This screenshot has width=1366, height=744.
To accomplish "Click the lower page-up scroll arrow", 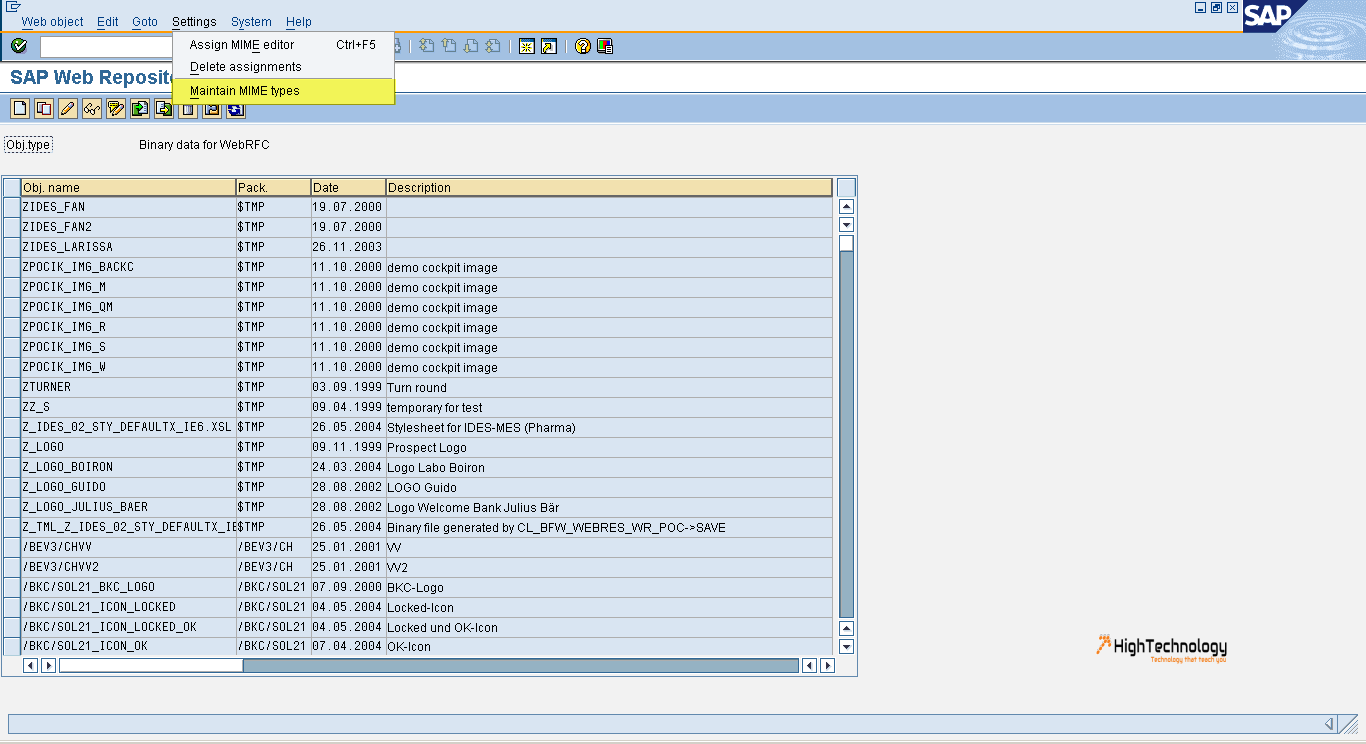I will [846, 628].
